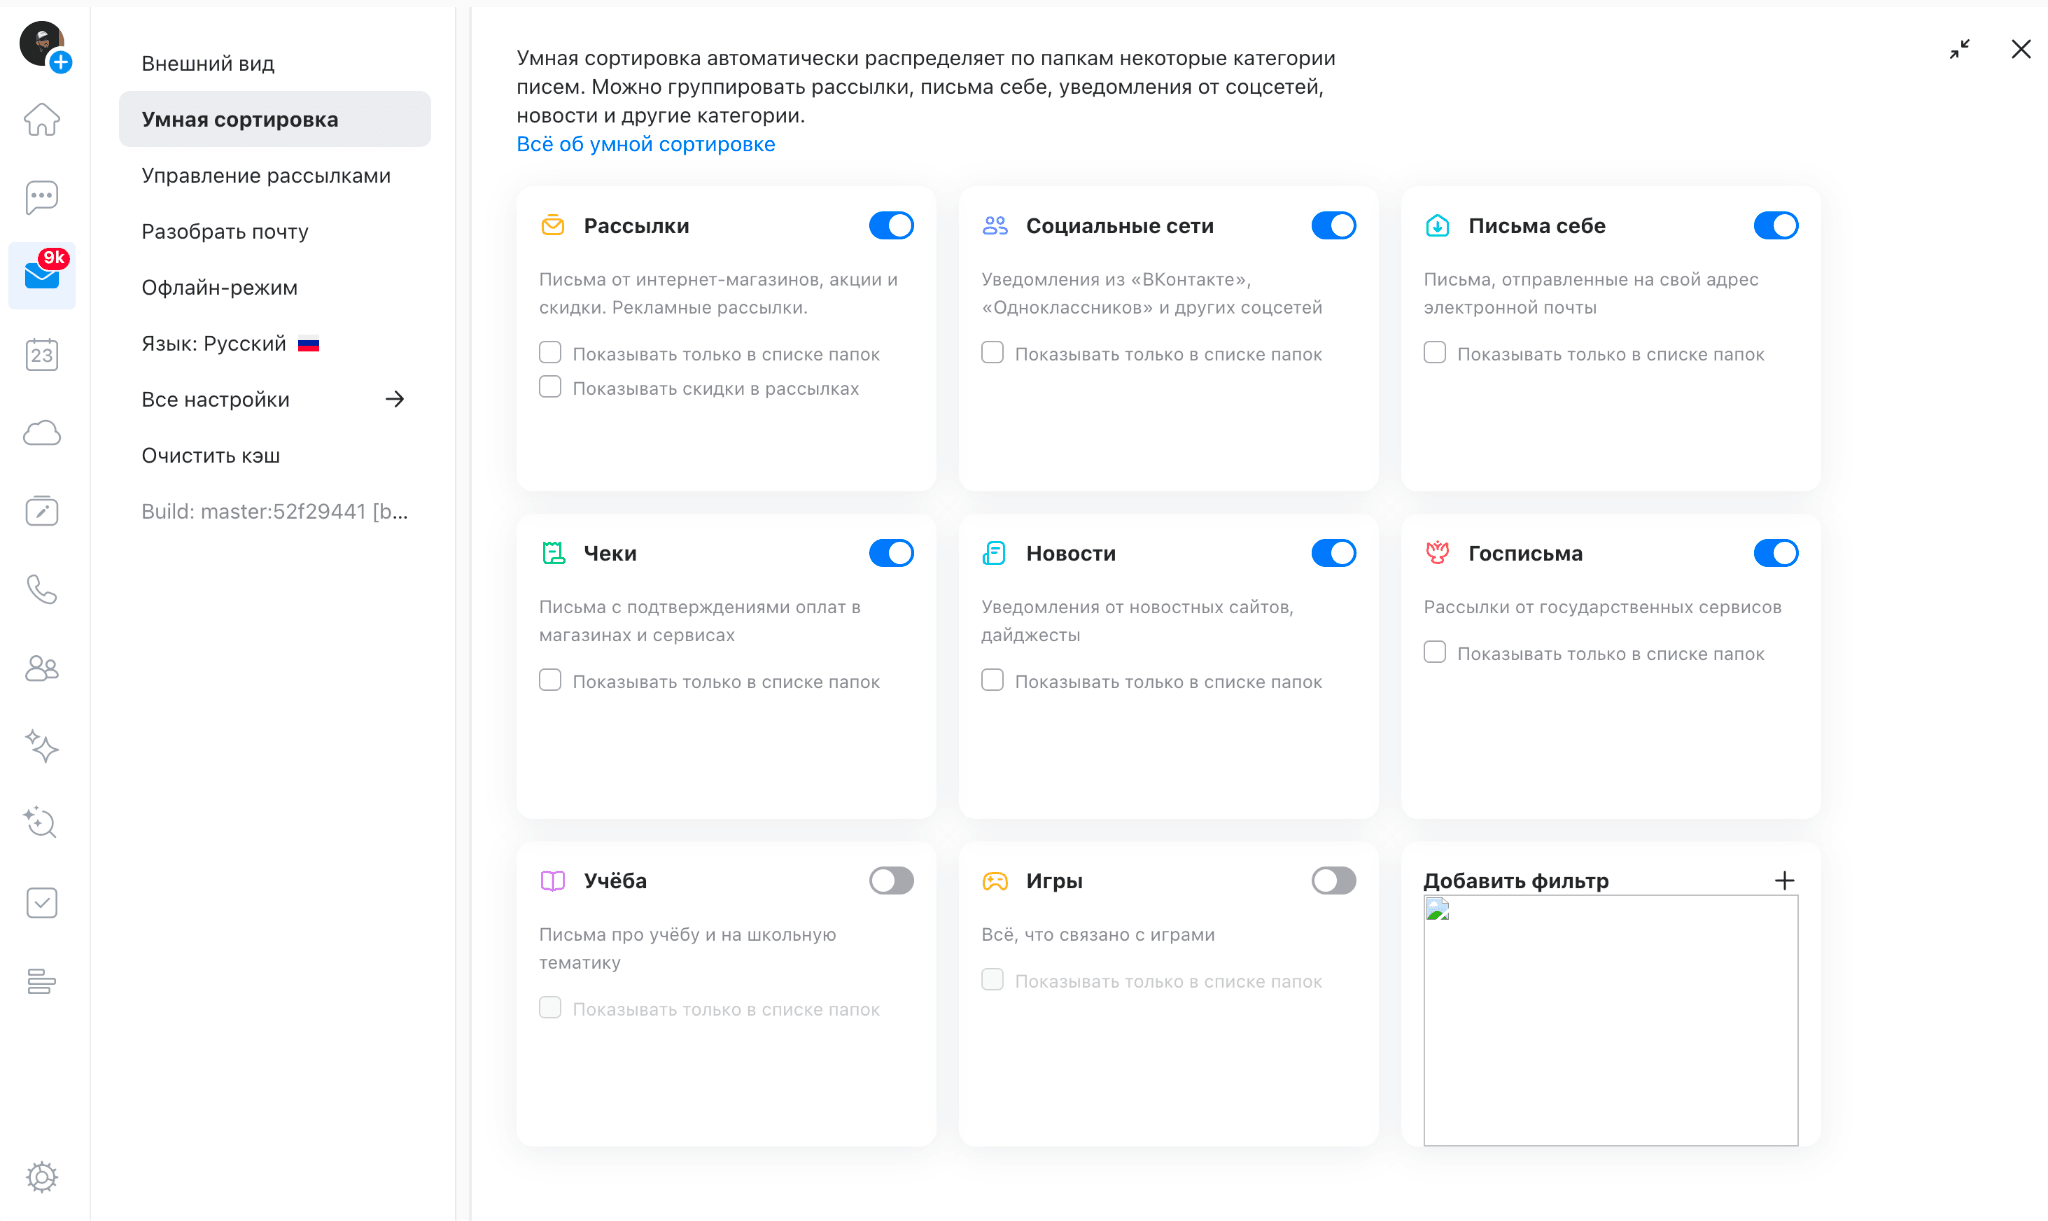Open Разобрать почту section

click(x=274, y=231)
